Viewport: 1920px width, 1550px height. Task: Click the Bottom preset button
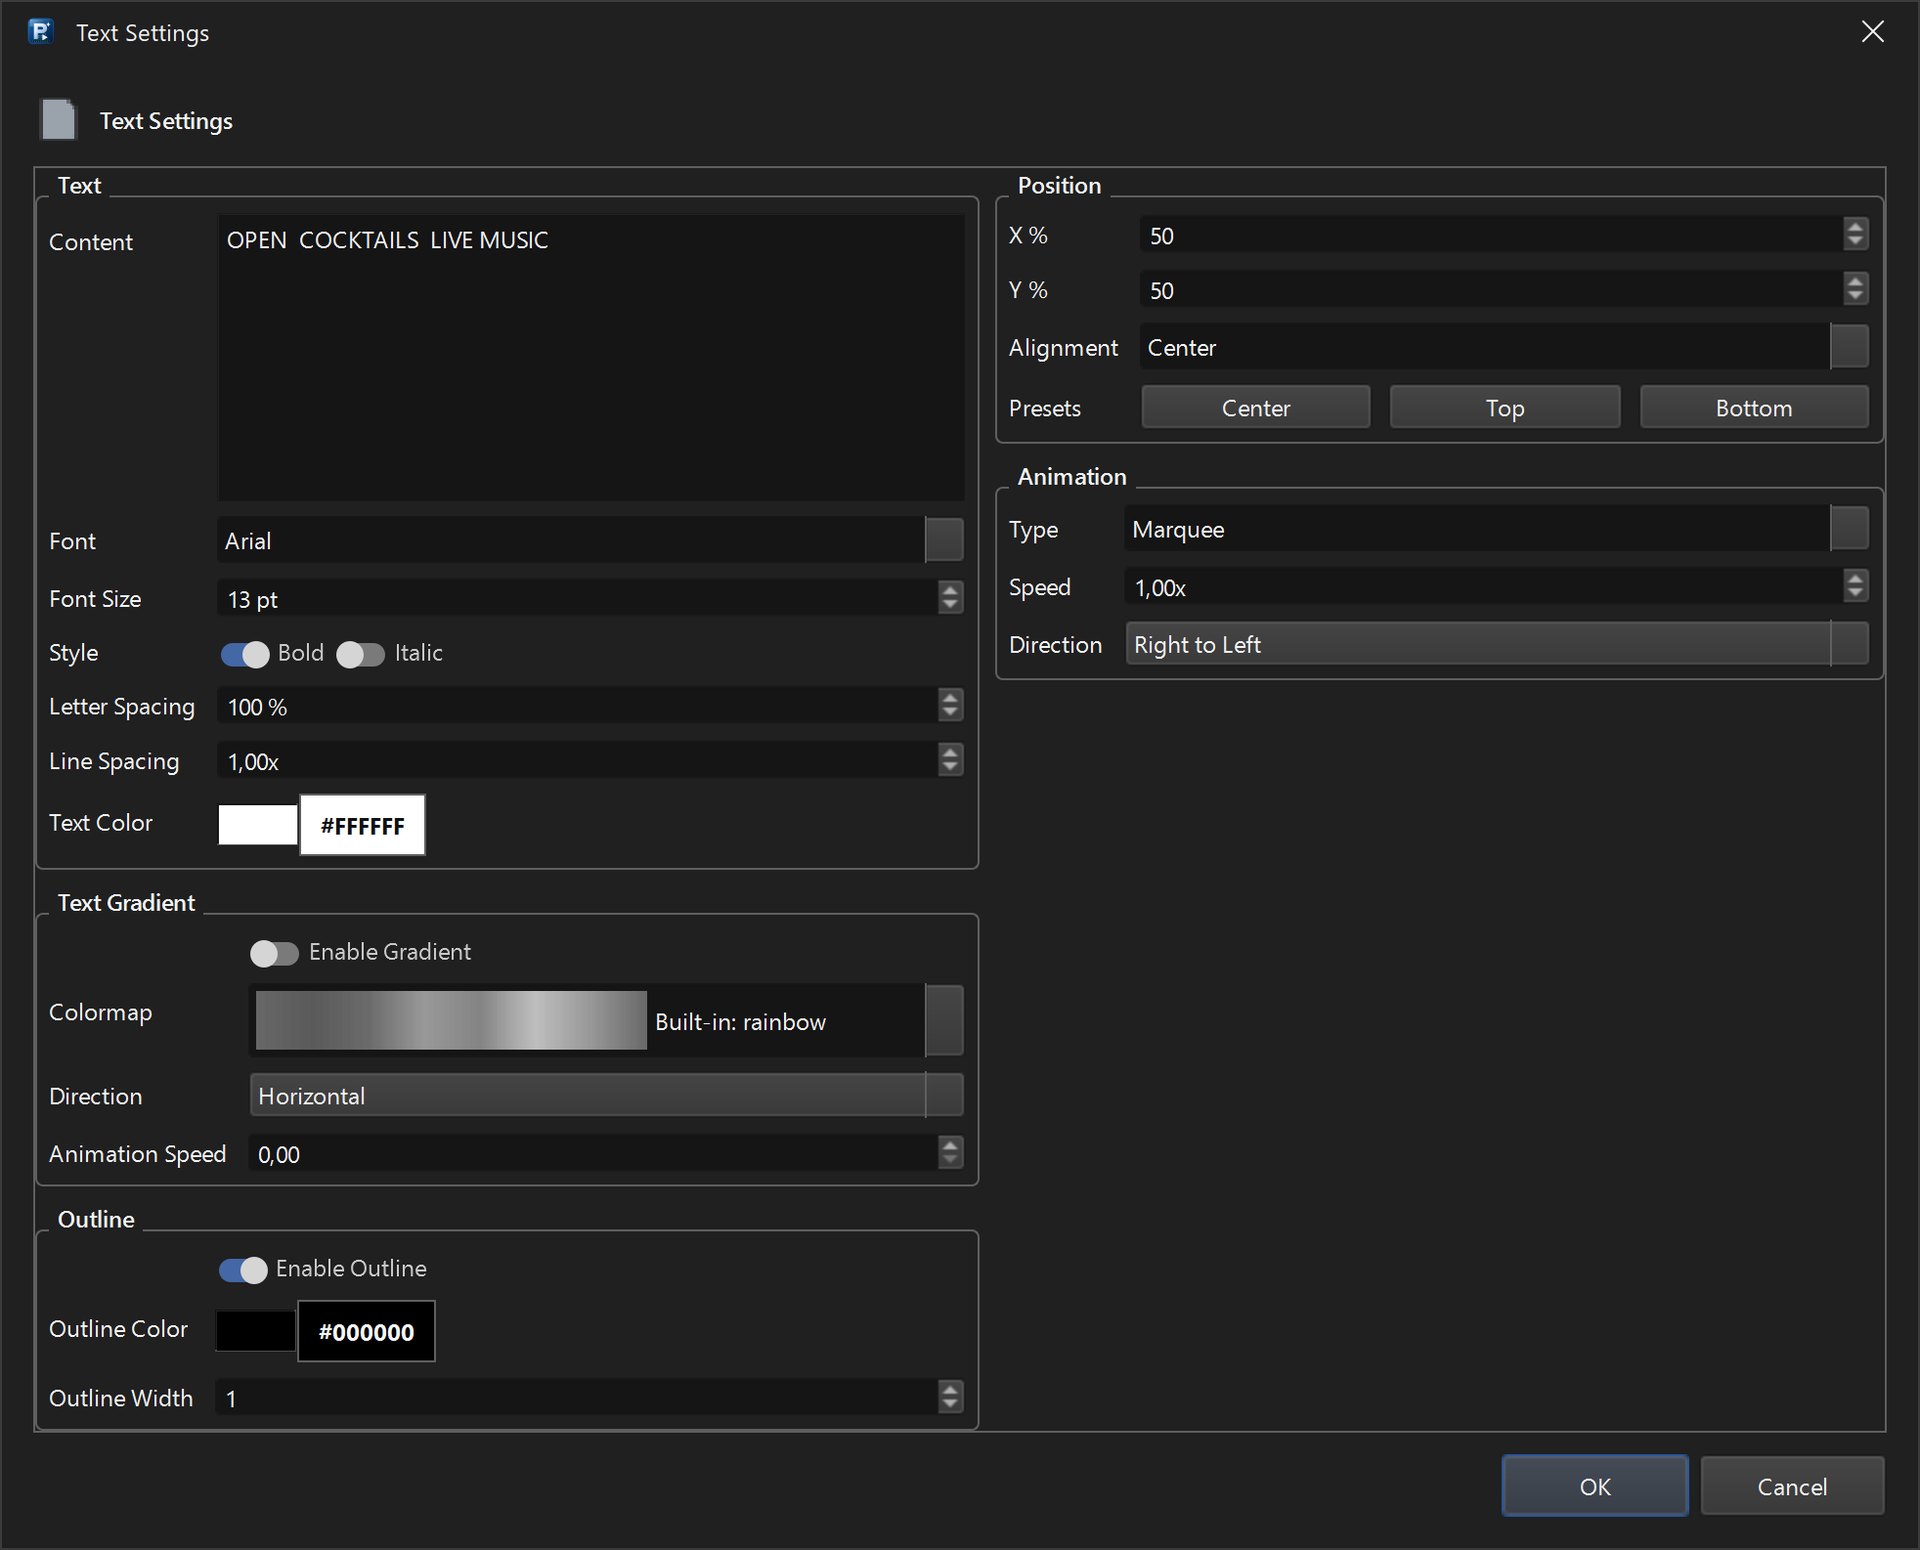[1754, 407]
